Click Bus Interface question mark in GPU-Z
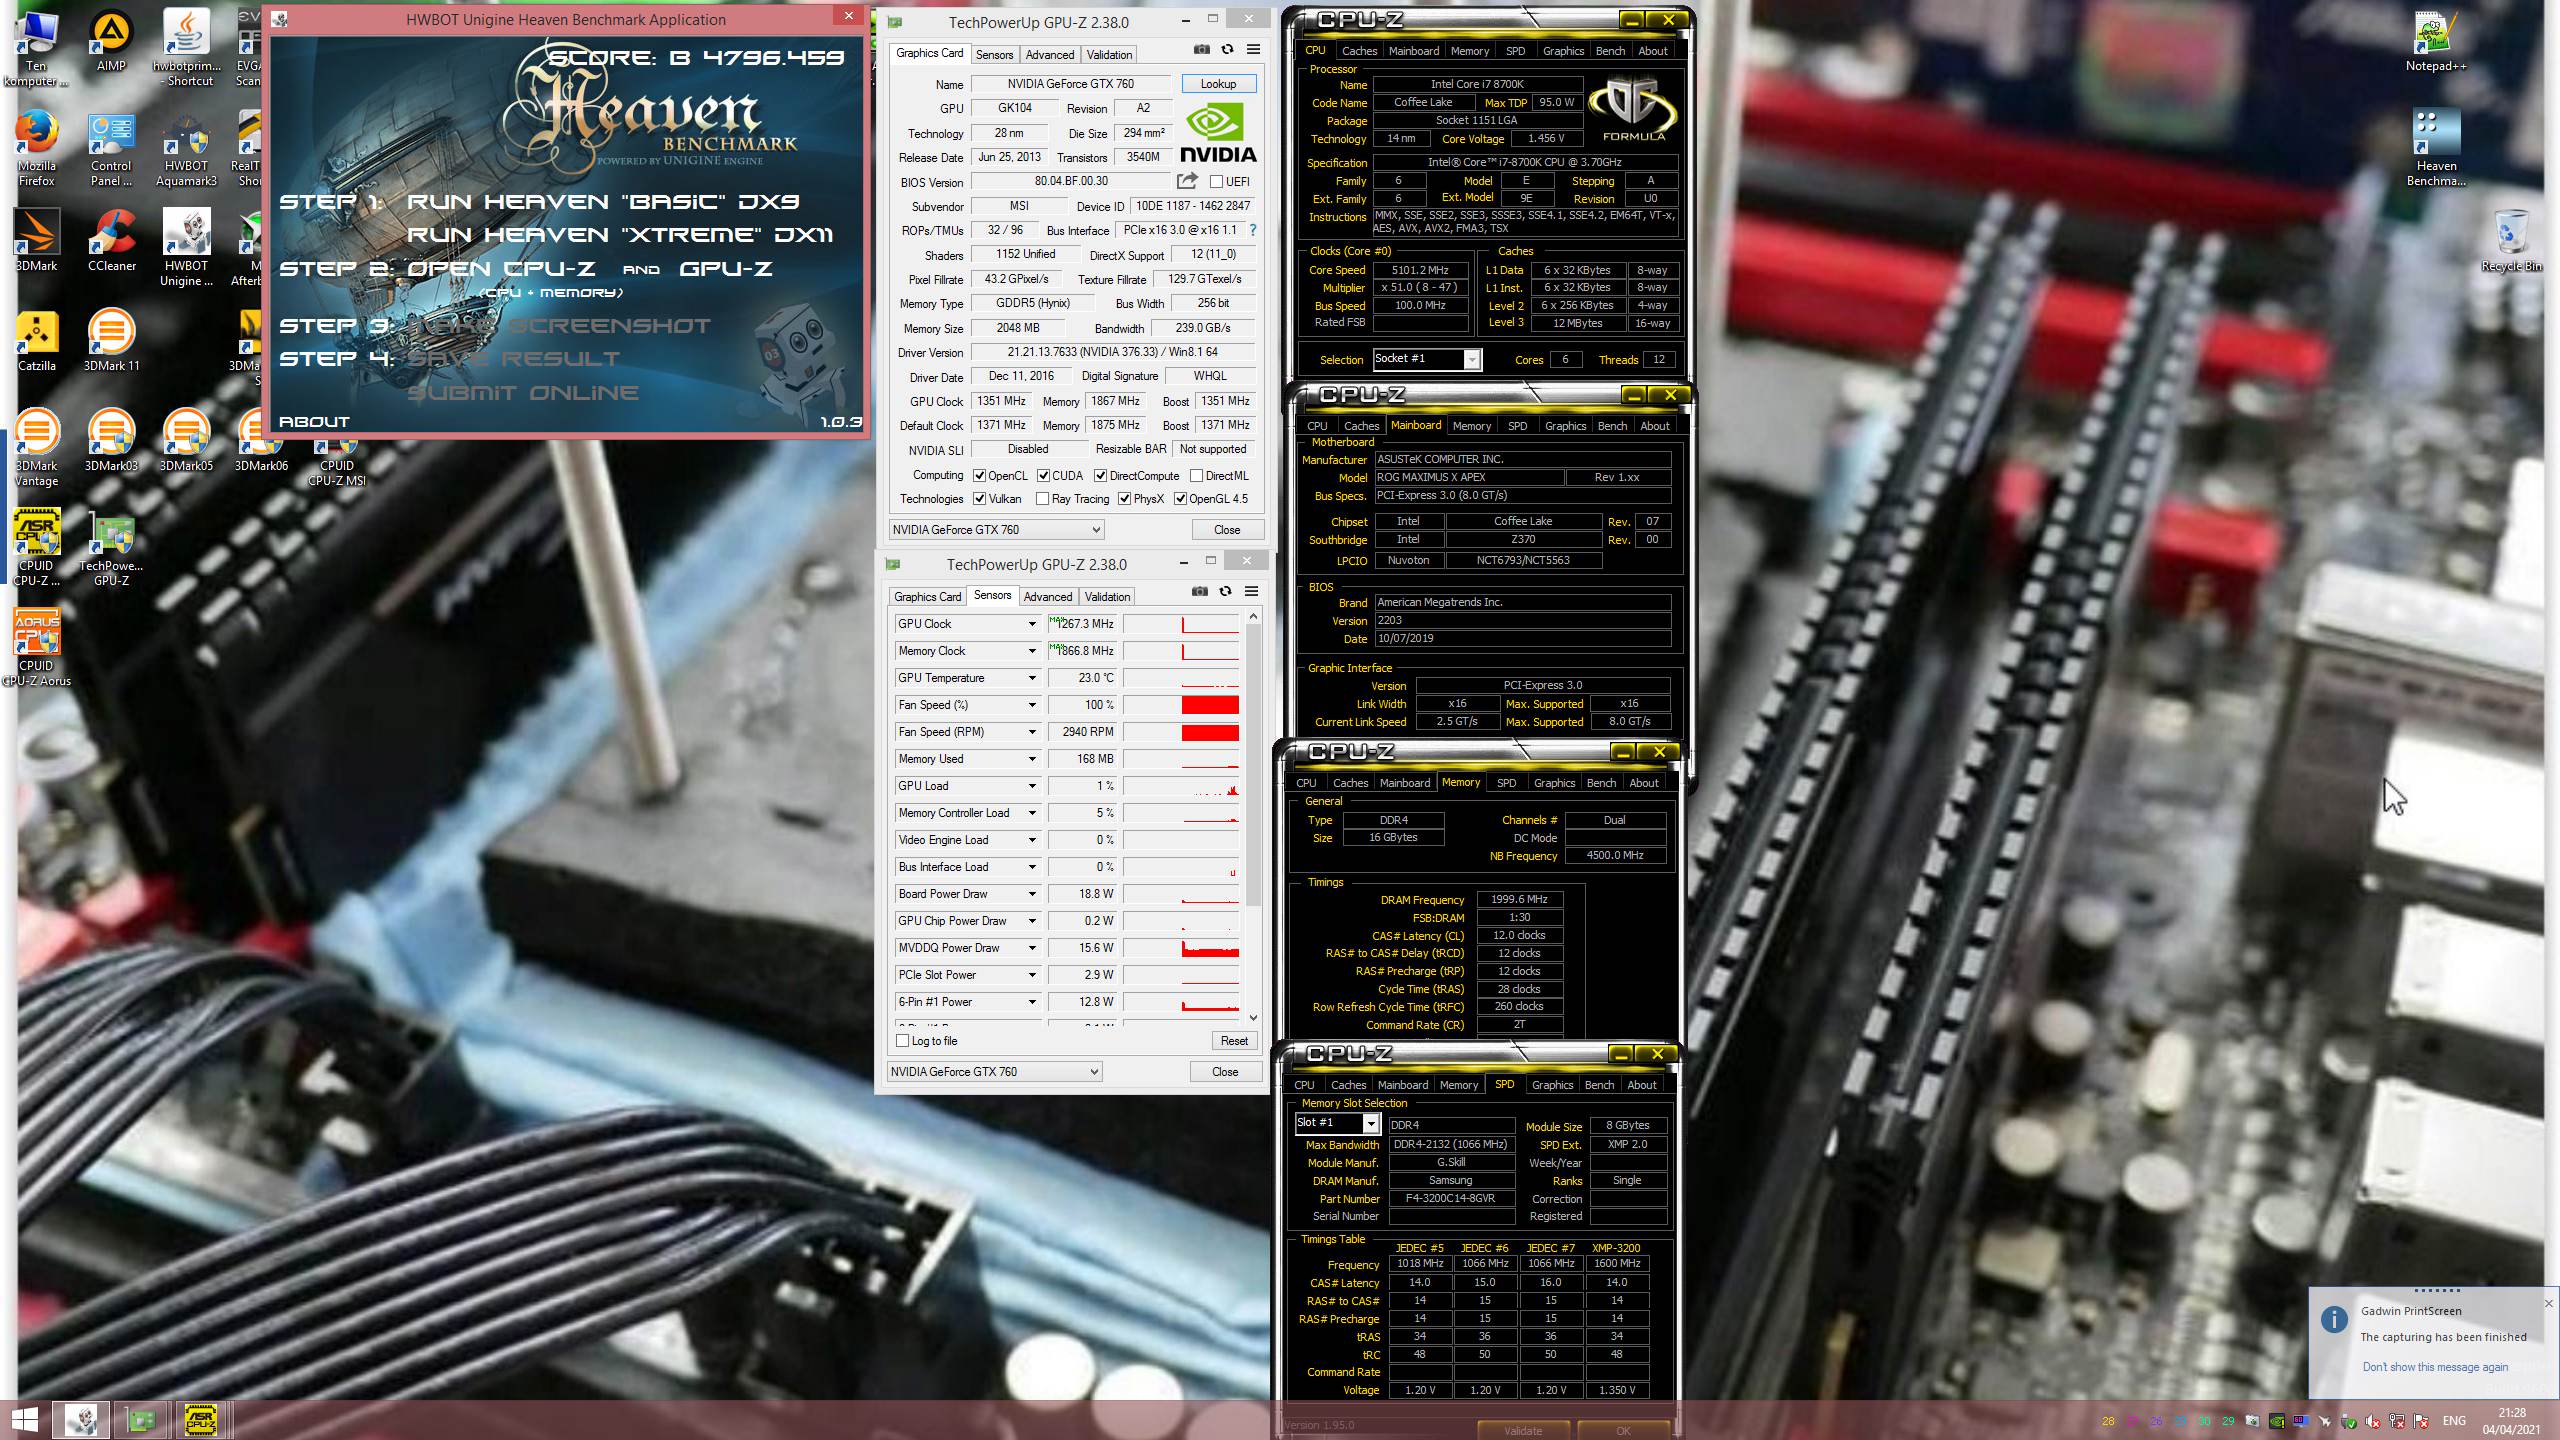2560x1440 pixels. click(1252, 230)
